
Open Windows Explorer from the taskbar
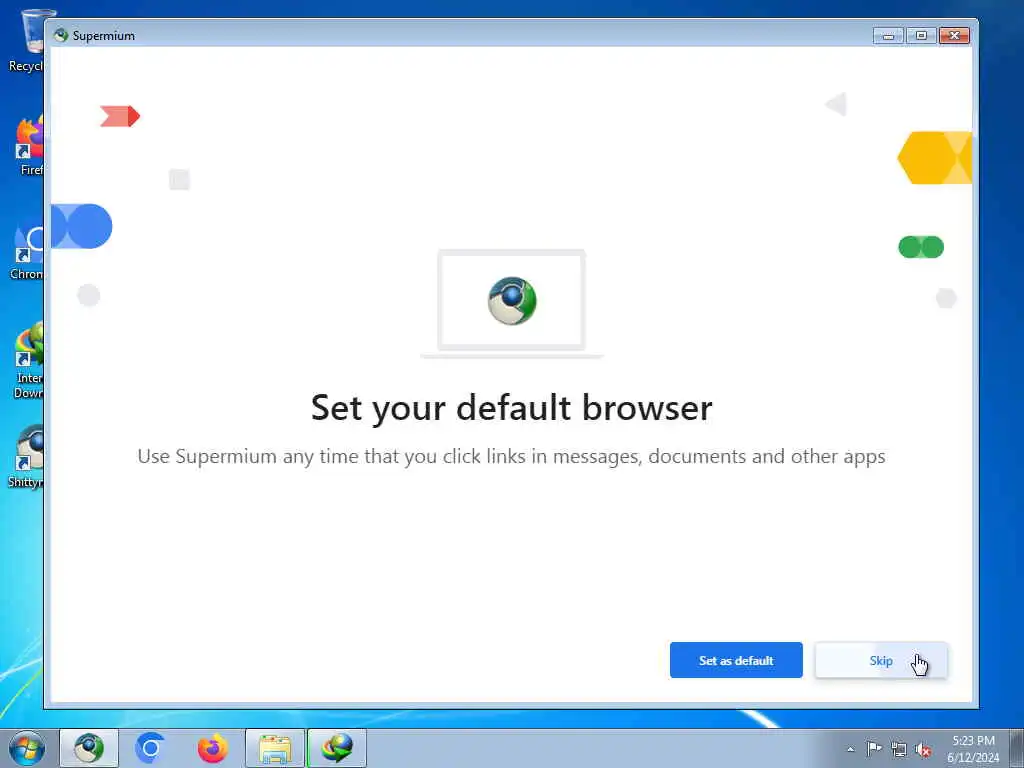275,748
